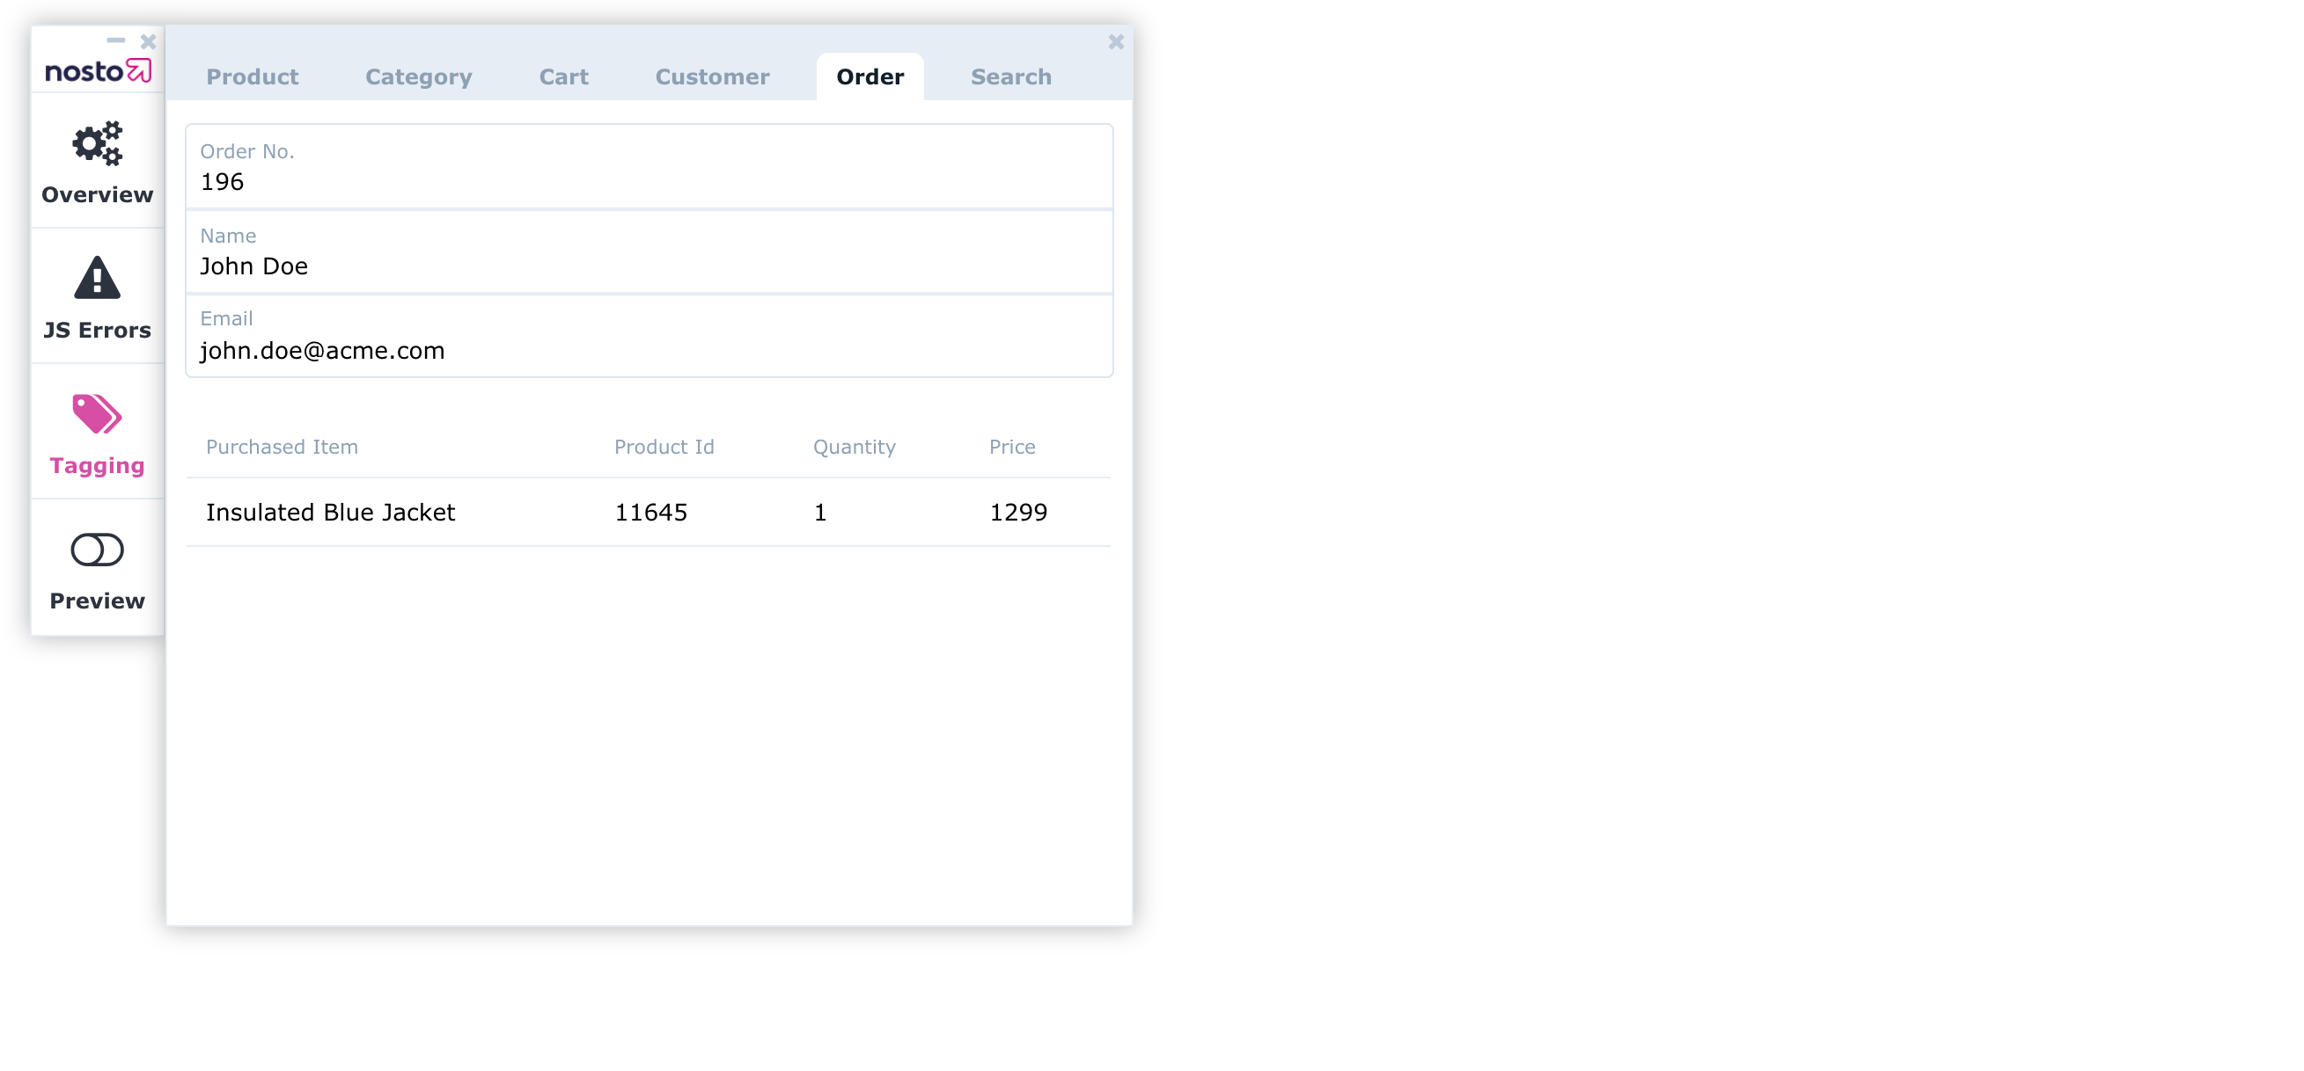Minimize the Nosto sidebar with dash icon
Image resolution: width=2304 pixels, height=1071 pixels.
tap(116, 41)
